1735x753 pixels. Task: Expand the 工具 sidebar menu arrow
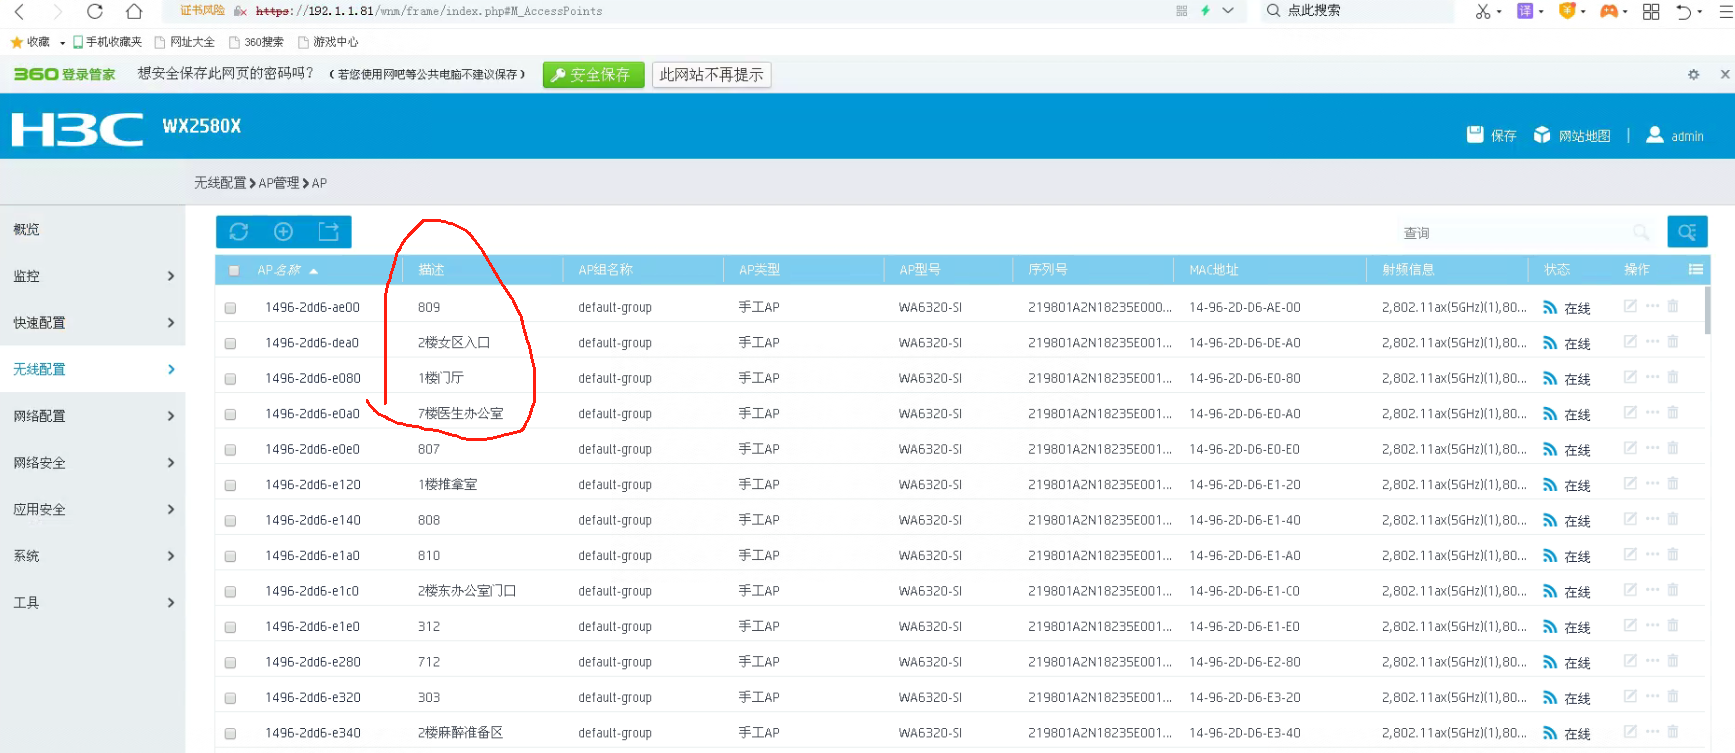coord(171,602)
